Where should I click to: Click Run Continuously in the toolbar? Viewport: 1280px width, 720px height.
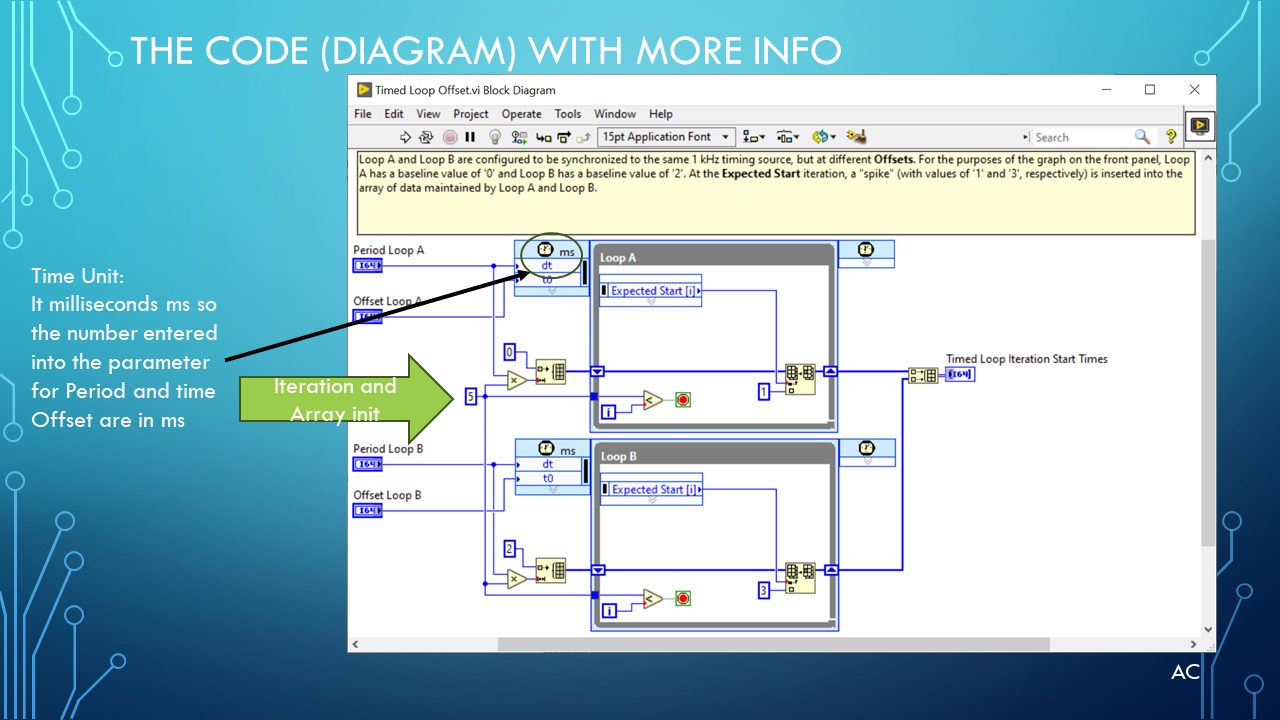click(x=426, y=137)
